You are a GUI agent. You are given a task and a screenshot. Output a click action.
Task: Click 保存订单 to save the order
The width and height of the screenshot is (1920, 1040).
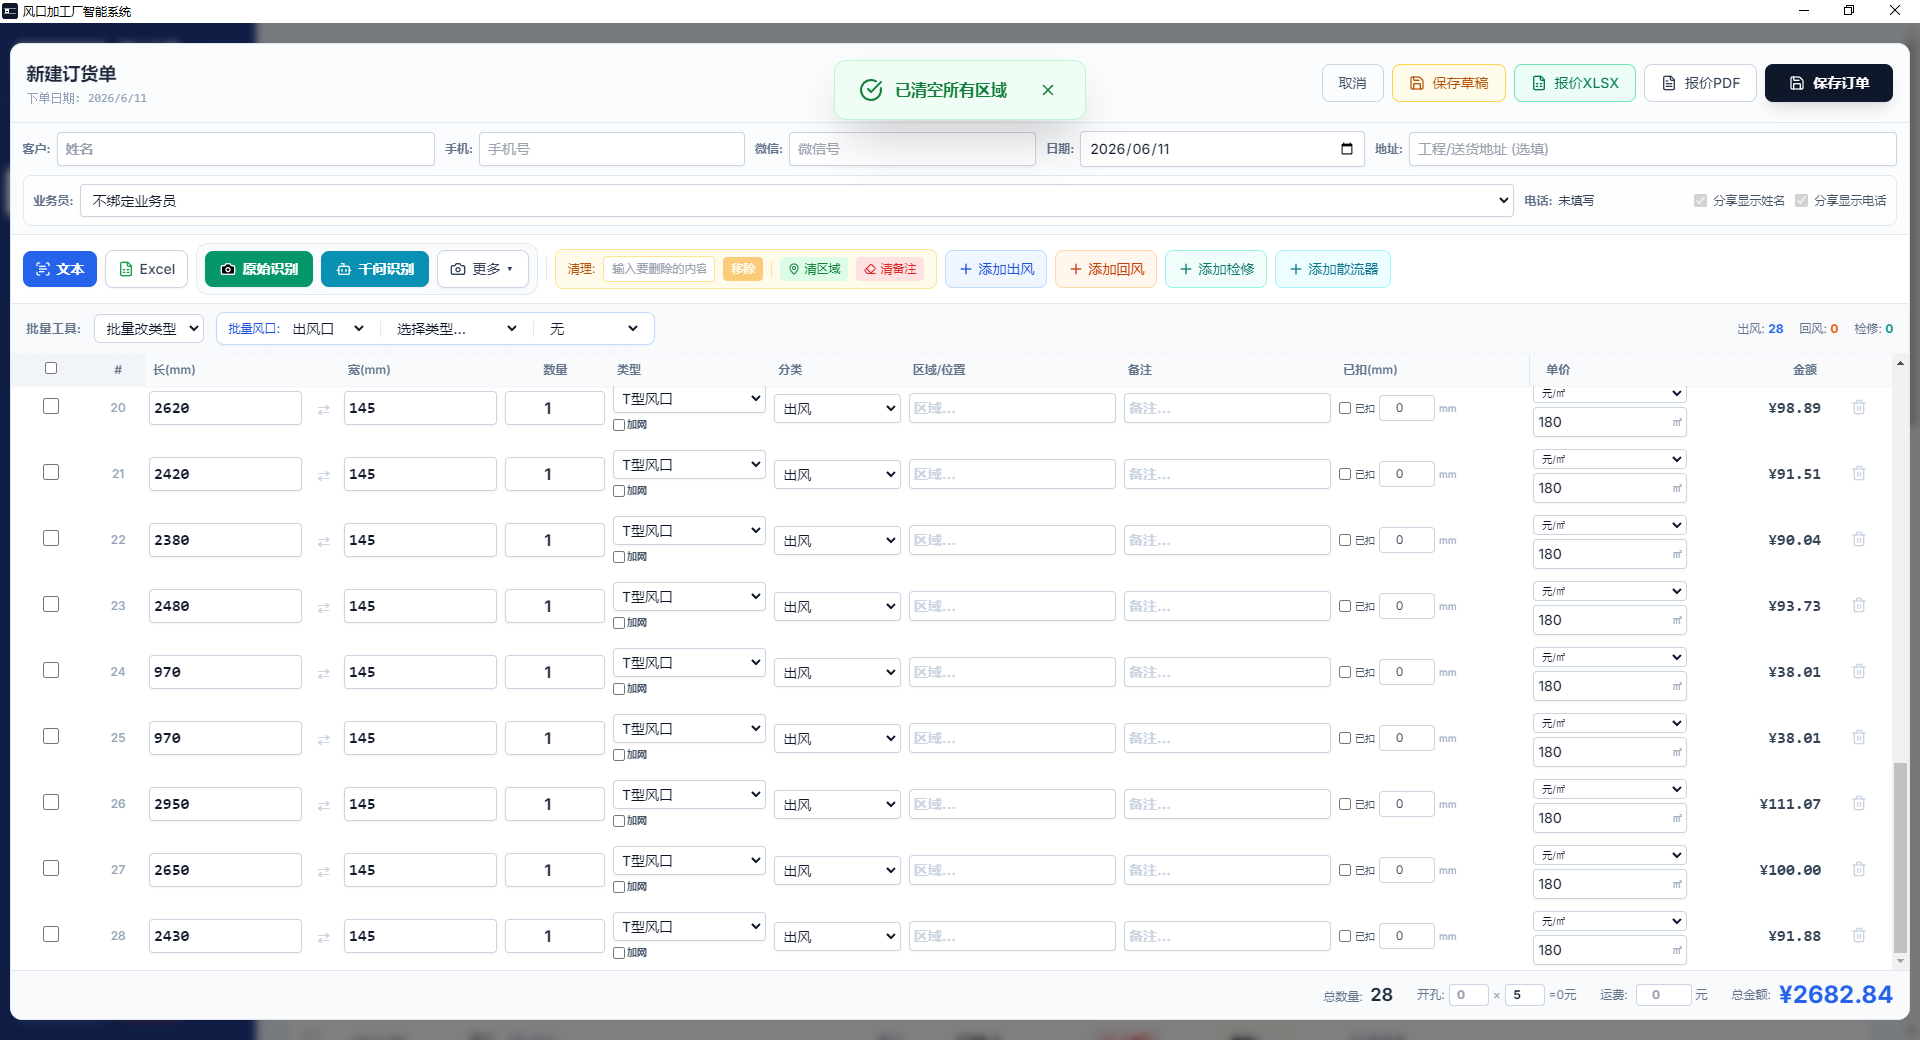[1829, 83]
